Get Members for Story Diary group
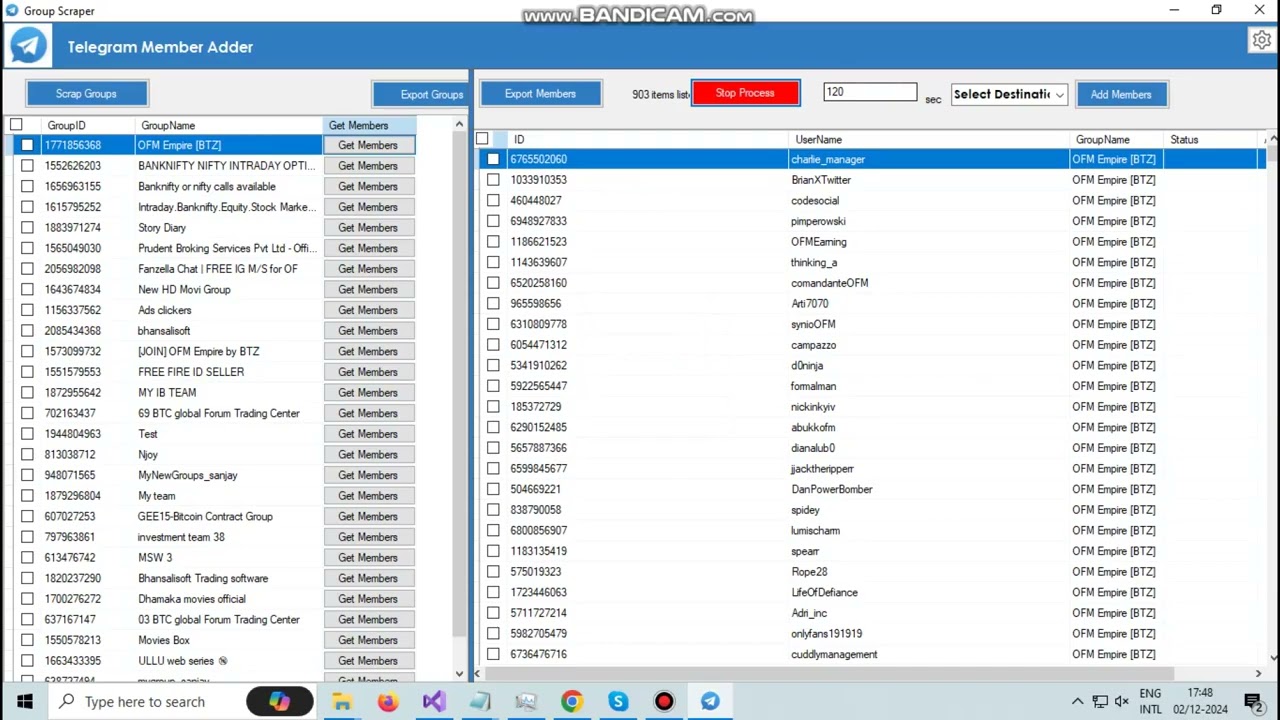The image size is (1280, 720). (x=368, y=228)
